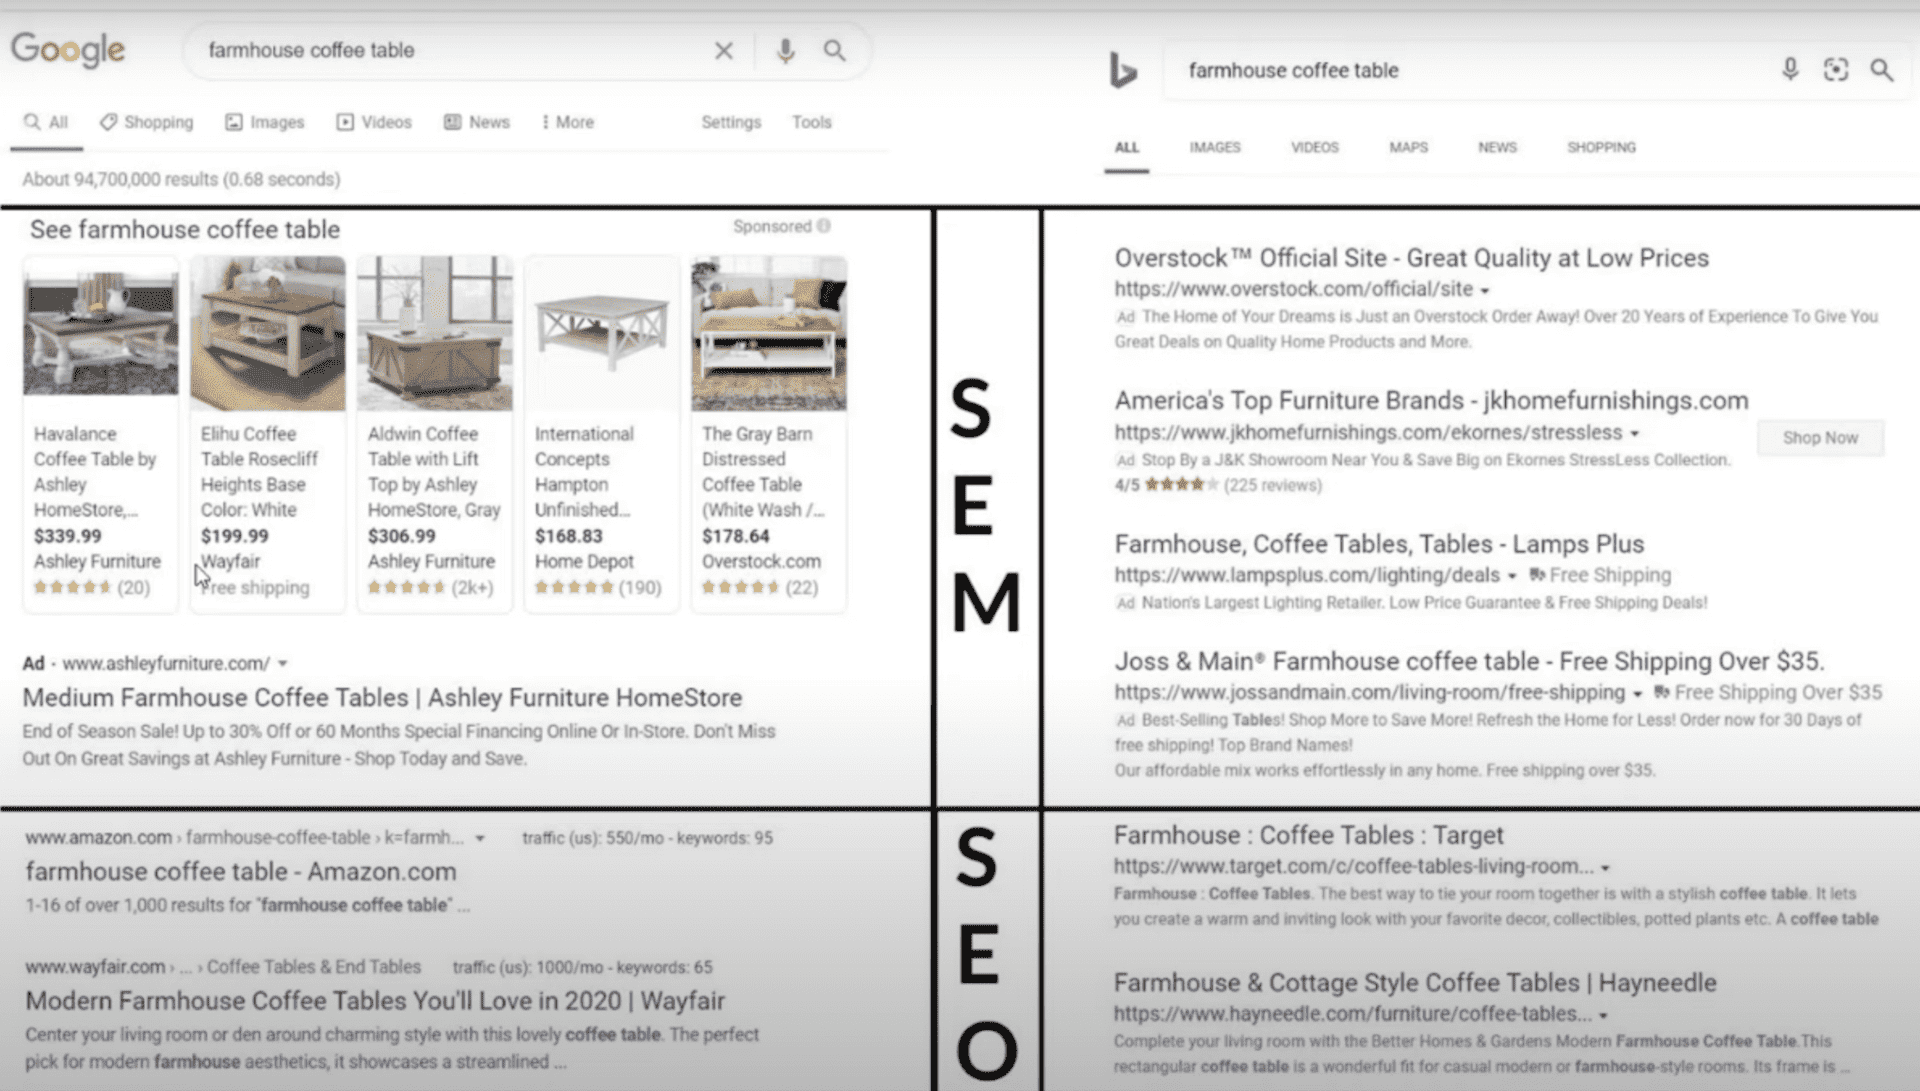Image resolution: width=1920 pixels, height=1091 pixels.
Task: Expand Google More menu
Action: click(x=567, y=122)
